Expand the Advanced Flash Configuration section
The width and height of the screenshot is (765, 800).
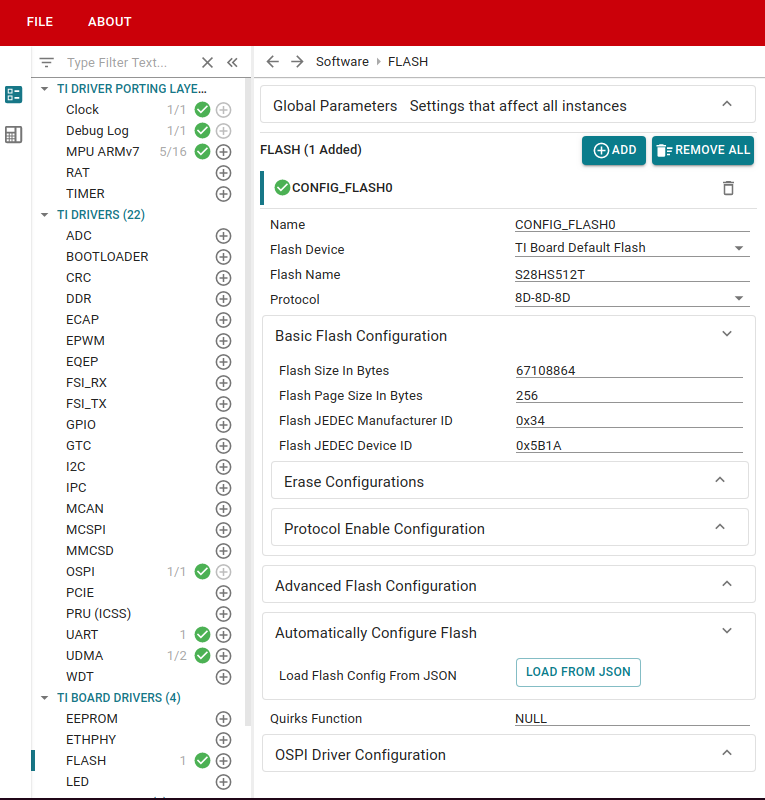[x=508, y=585]
